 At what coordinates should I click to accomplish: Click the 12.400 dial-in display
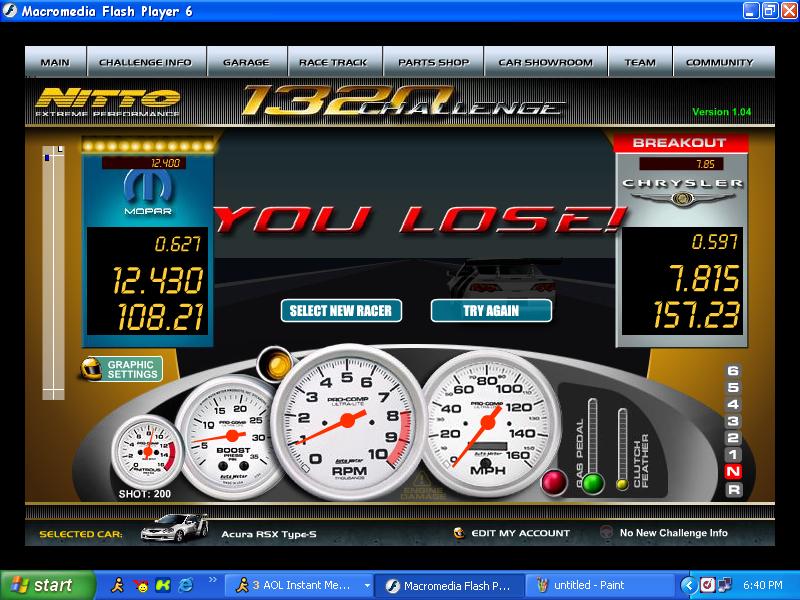tap(144, 163)
